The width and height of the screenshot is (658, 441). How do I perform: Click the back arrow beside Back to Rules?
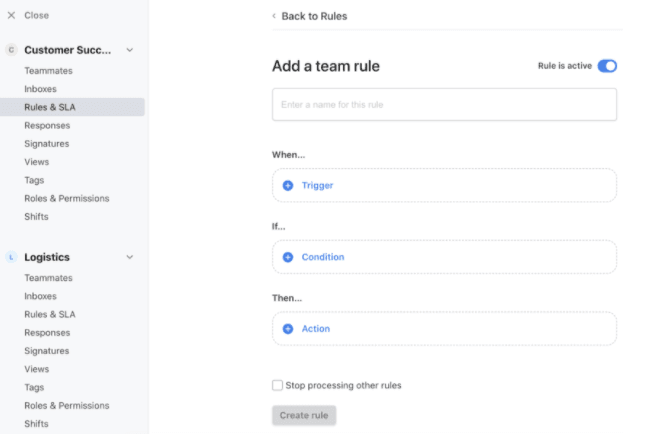pyautogui.click(x=275, y=17)
